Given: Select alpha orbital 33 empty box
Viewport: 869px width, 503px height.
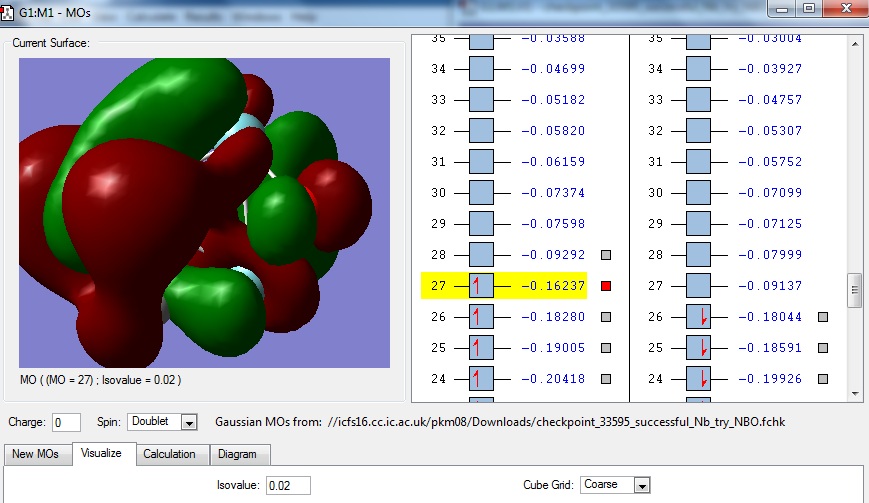Looking at the screenshot, I should pyautogui.click(x=481, y=100).
